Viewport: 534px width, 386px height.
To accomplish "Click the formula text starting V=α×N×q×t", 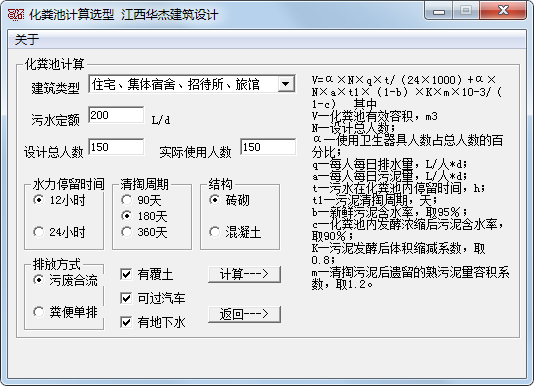I will point(407,92).
